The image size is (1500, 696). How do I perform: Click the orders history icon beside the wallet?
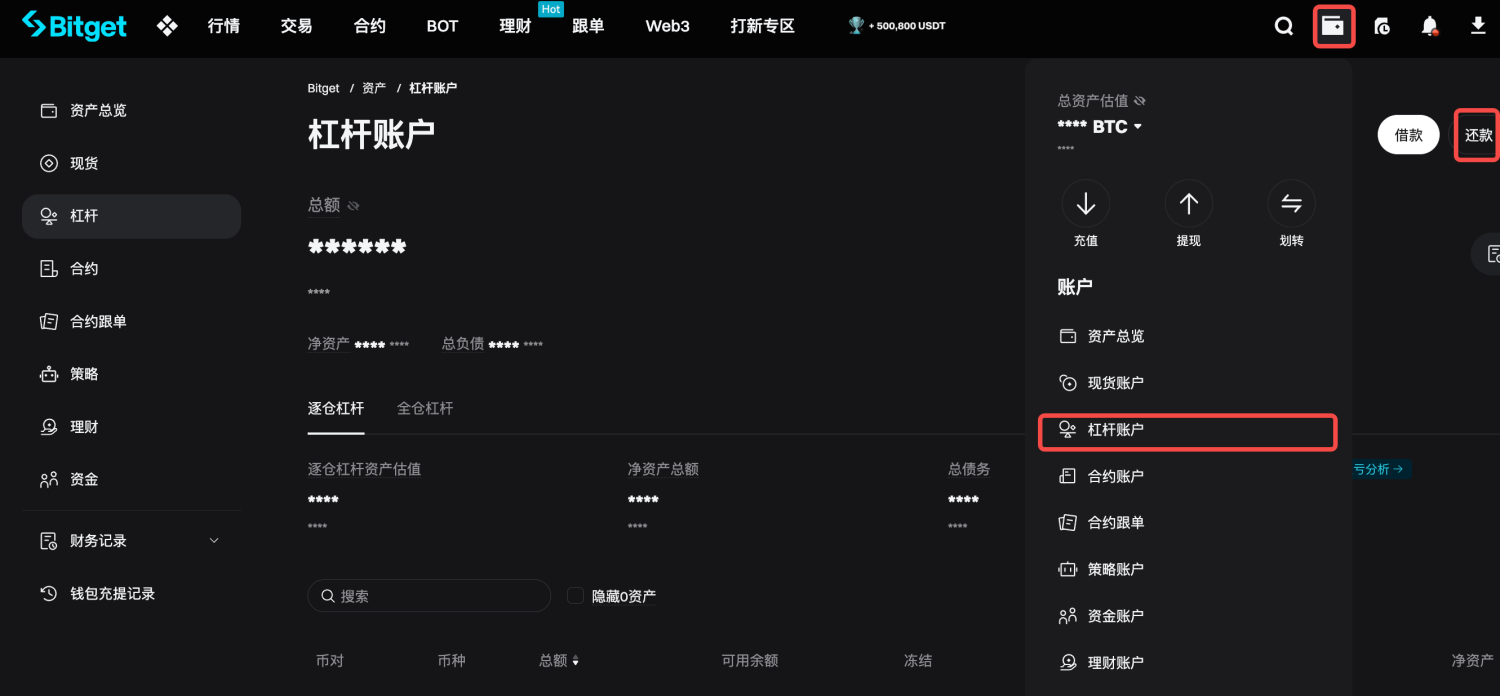pyautogui.click(x=1382, y=26)
